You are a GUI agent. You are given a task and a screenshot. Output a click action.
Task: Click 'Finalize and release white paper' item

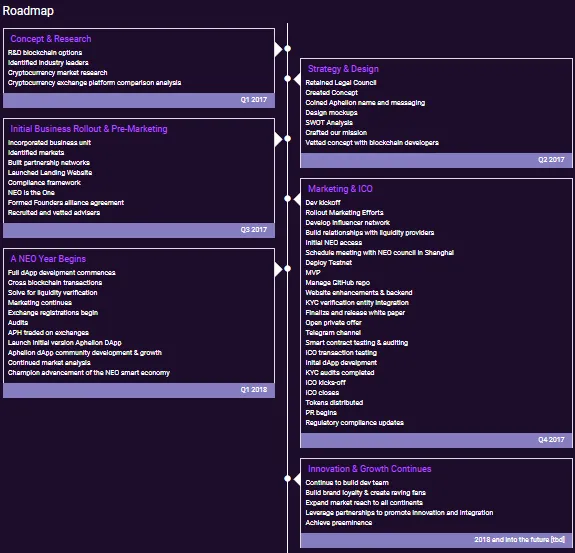355,313
